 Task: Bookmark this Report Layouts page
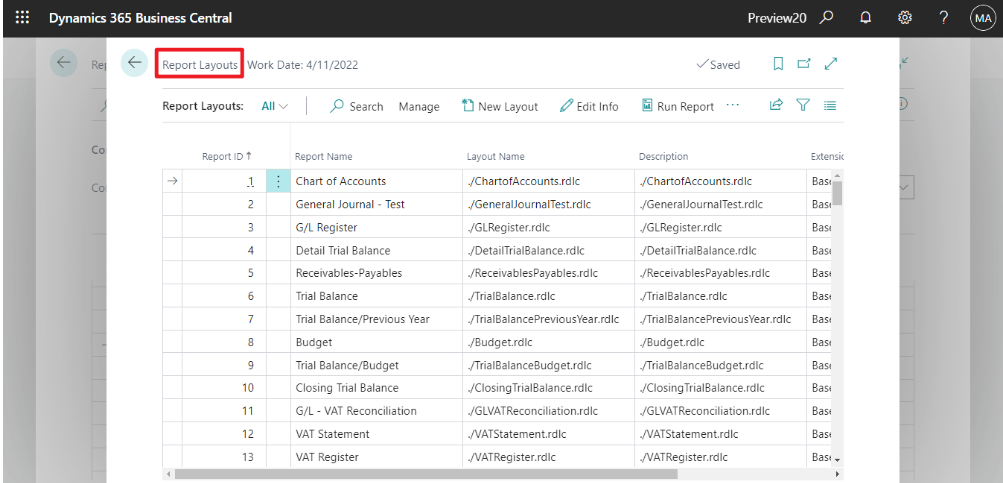coord(778,64)
